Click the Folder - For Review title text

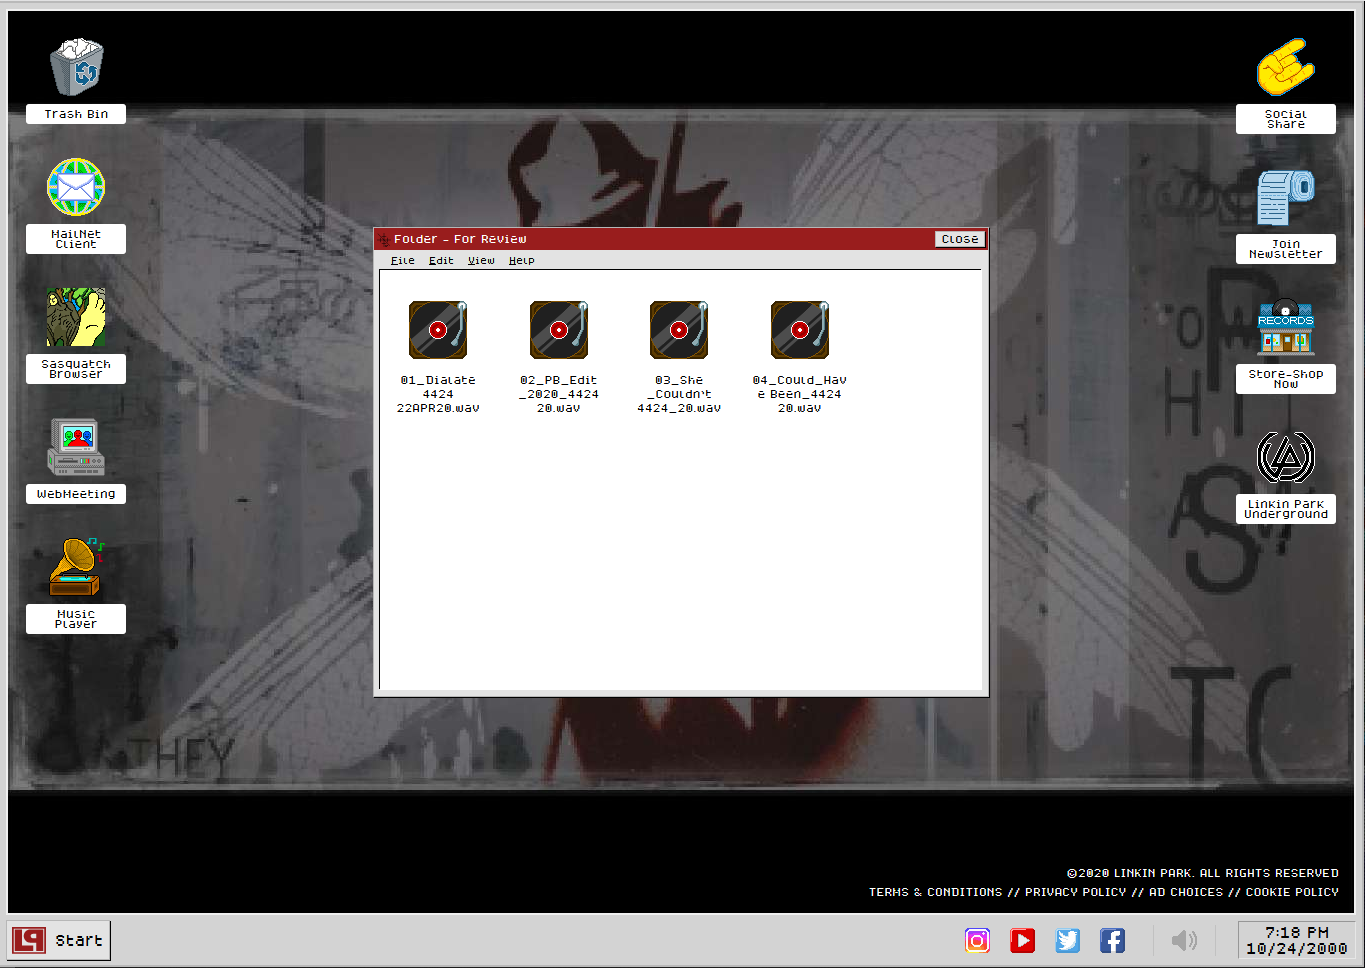[460, 240]
